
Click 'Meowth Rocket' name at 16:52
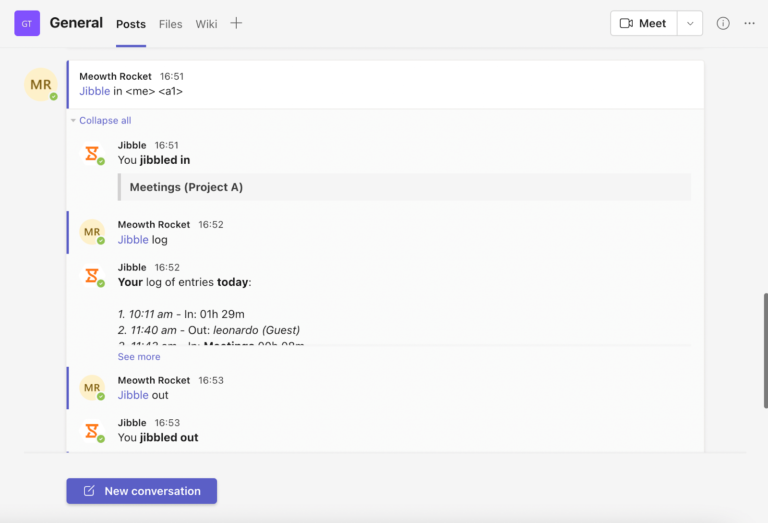[154, 225]
